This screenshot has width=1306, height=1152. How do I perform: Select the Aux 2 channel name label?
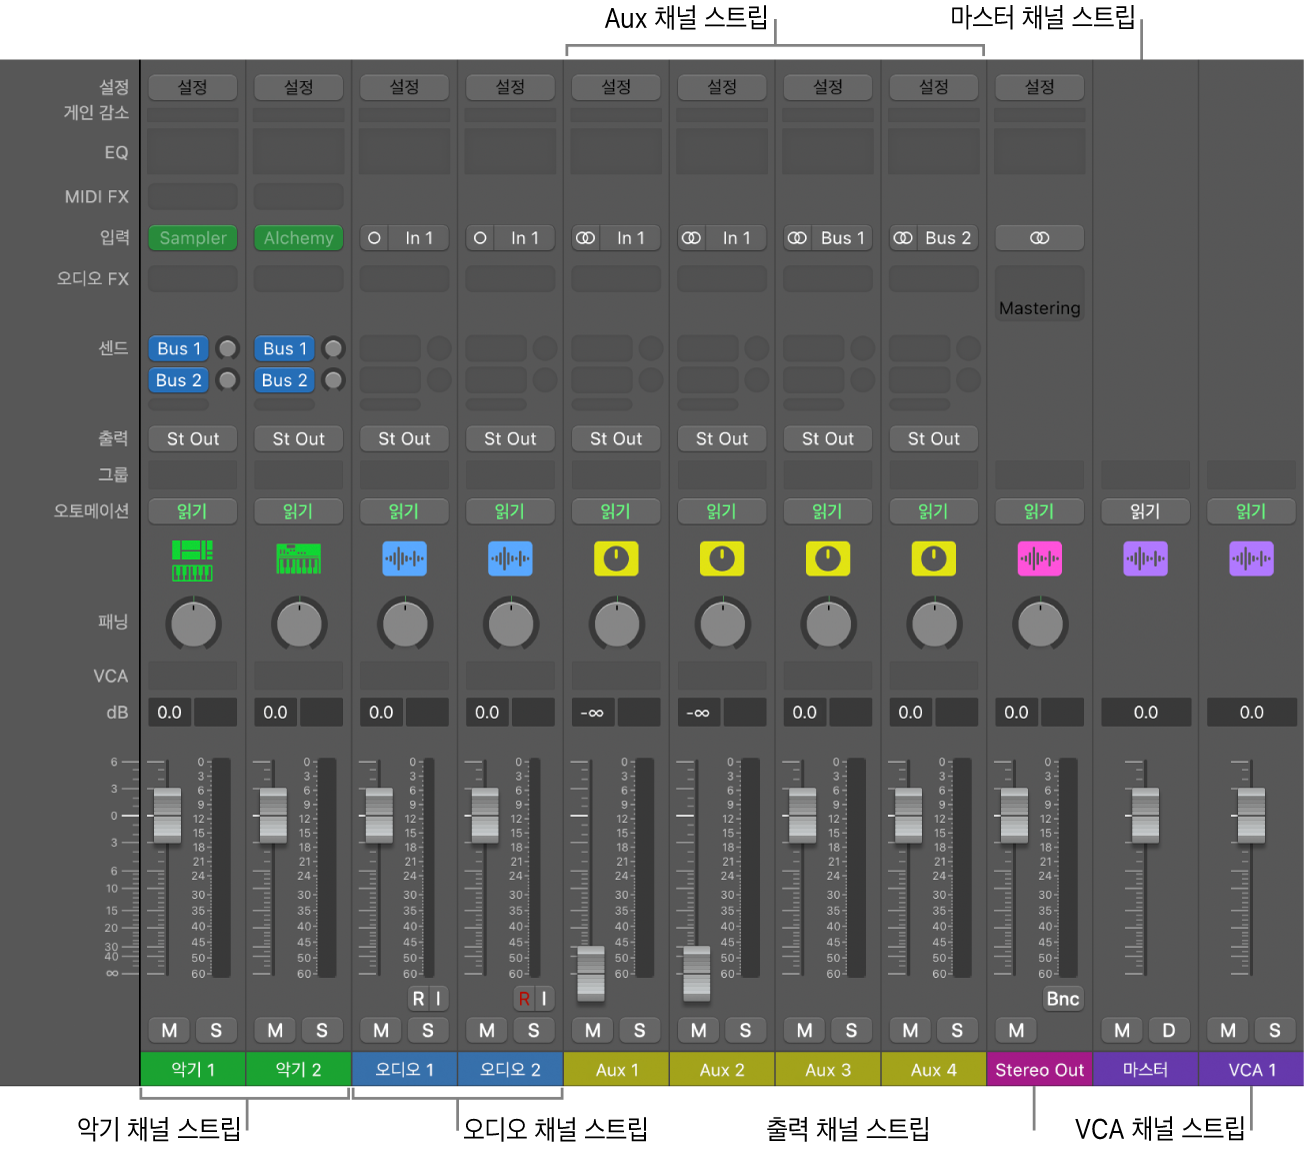point(722,1069)
